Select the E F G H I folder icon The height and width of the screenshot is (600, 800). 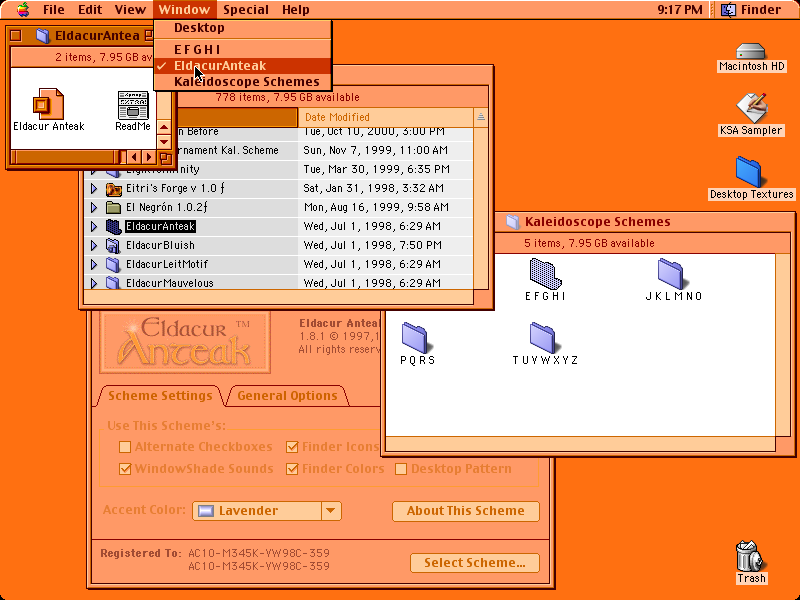click(545, 273)
